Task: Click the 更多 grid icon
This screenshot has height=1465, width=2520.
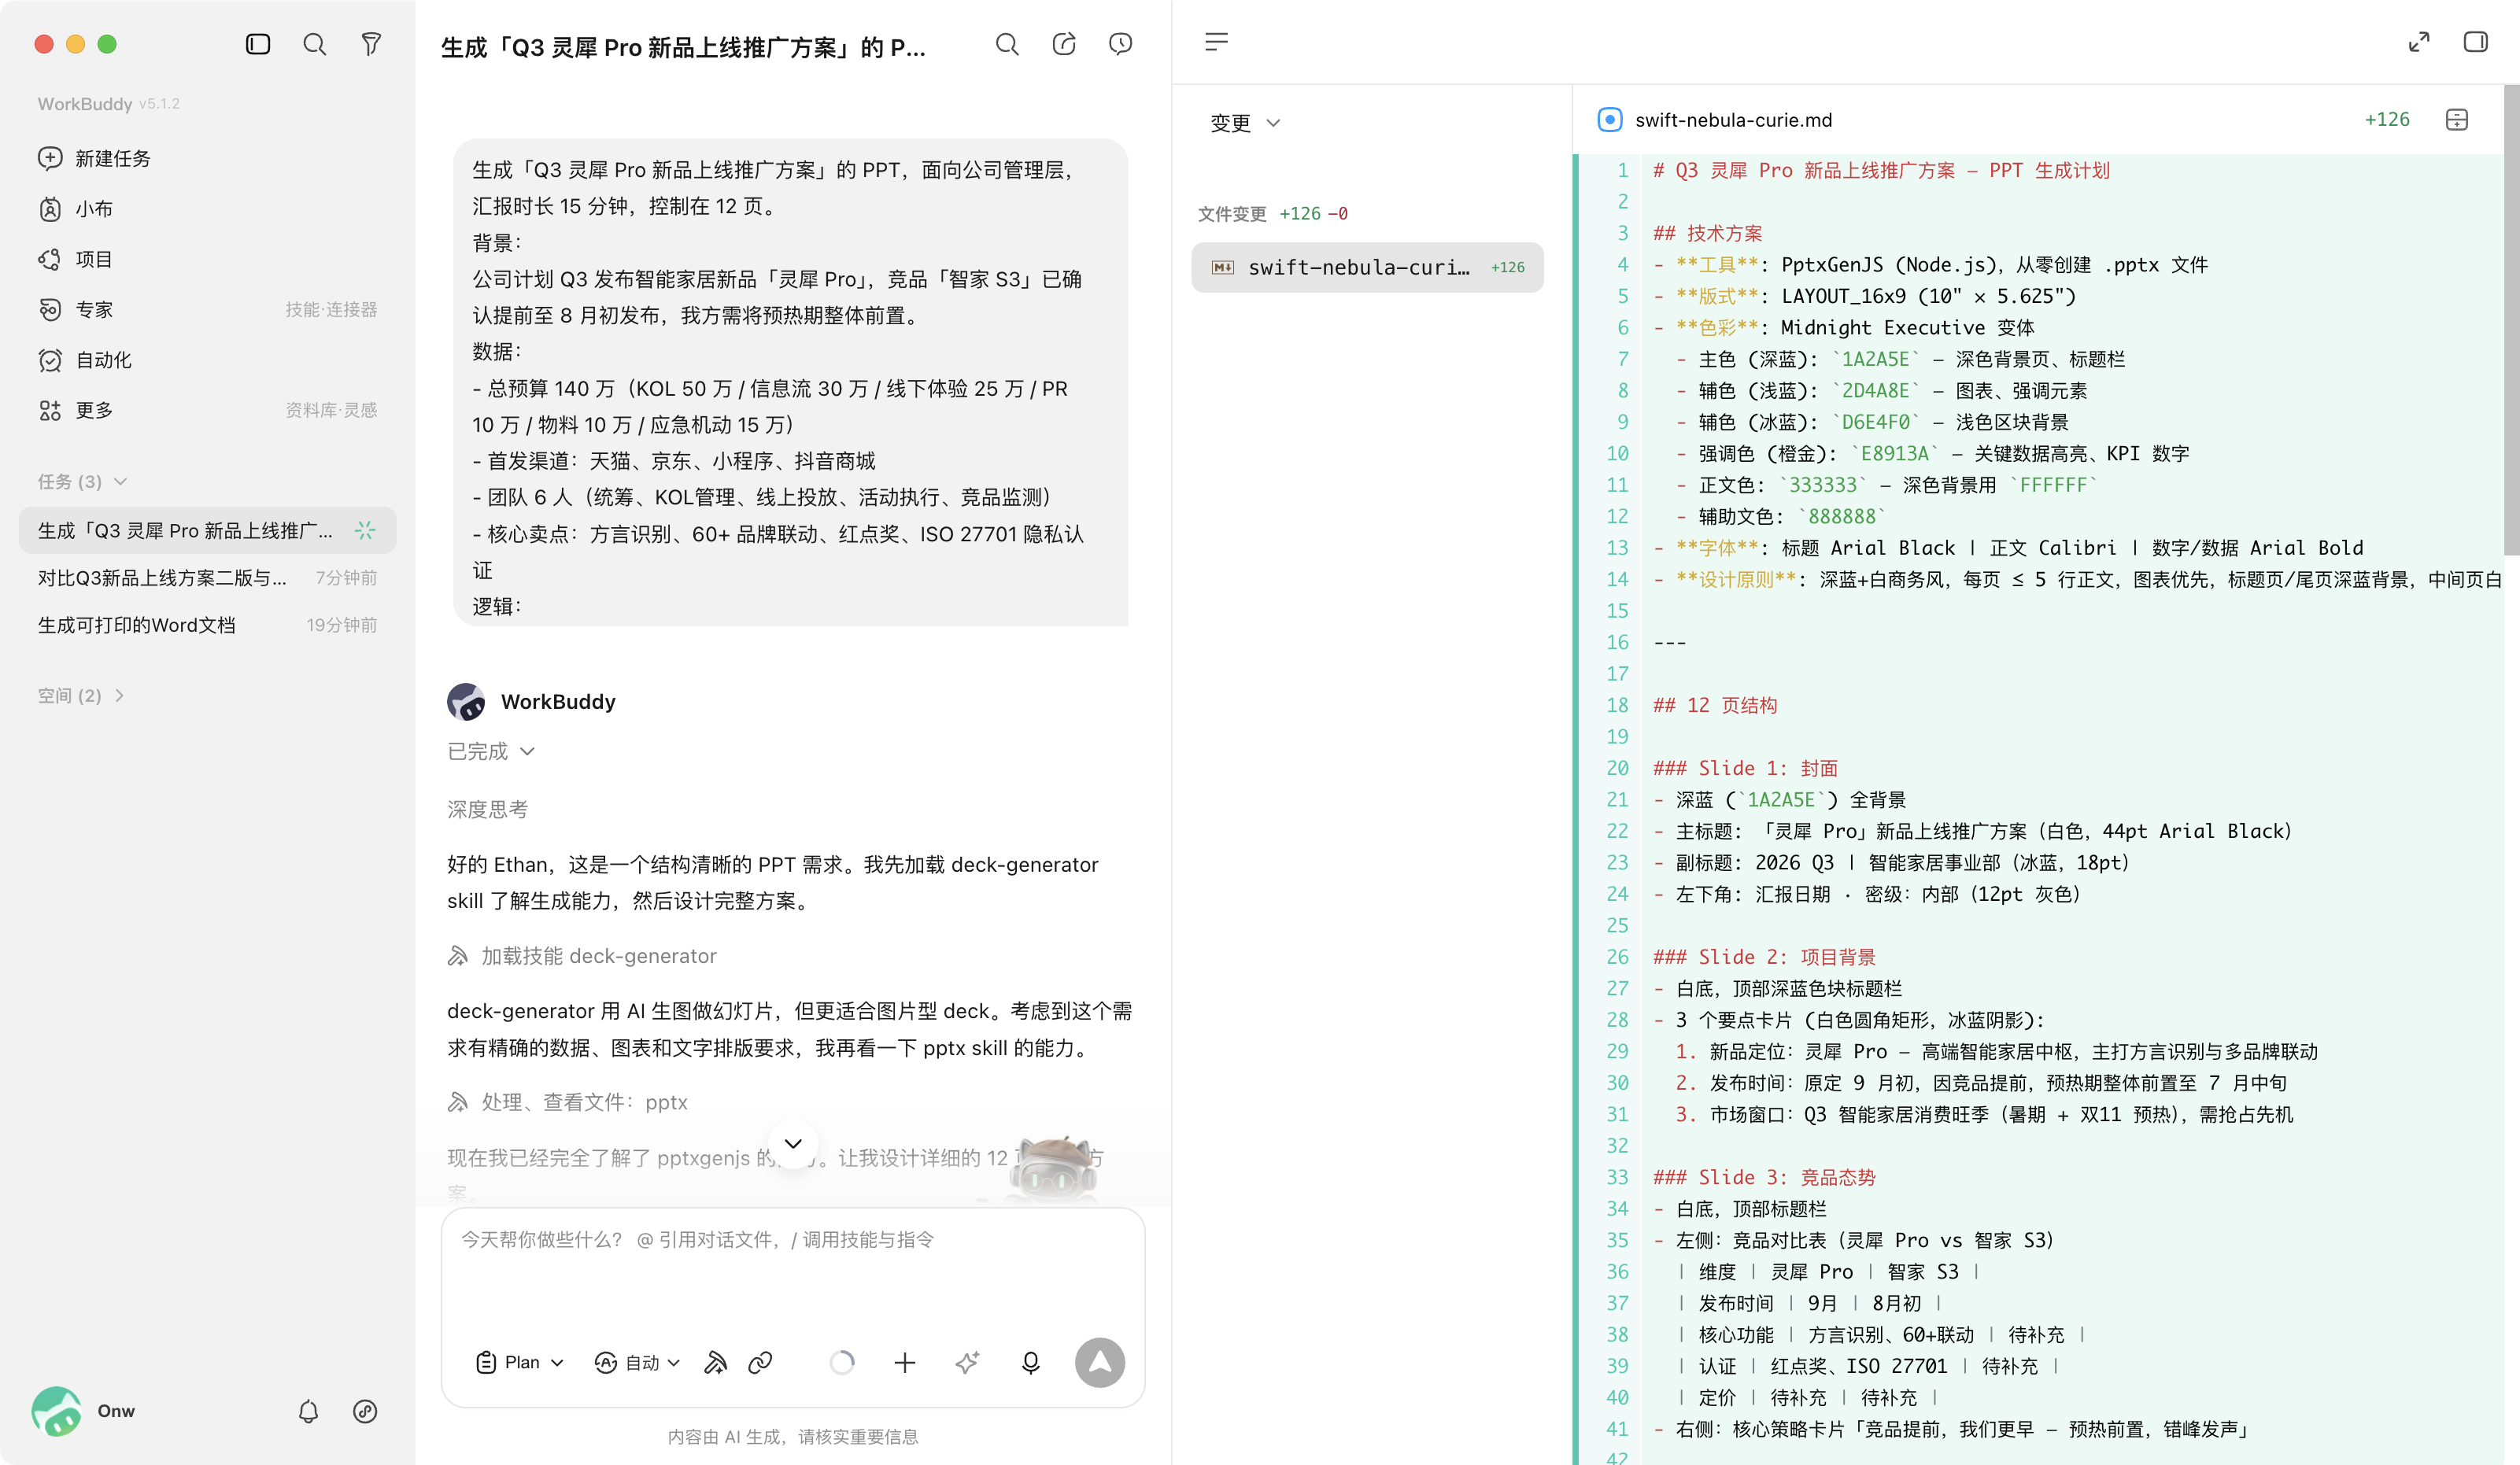Action: click(50, 410)
